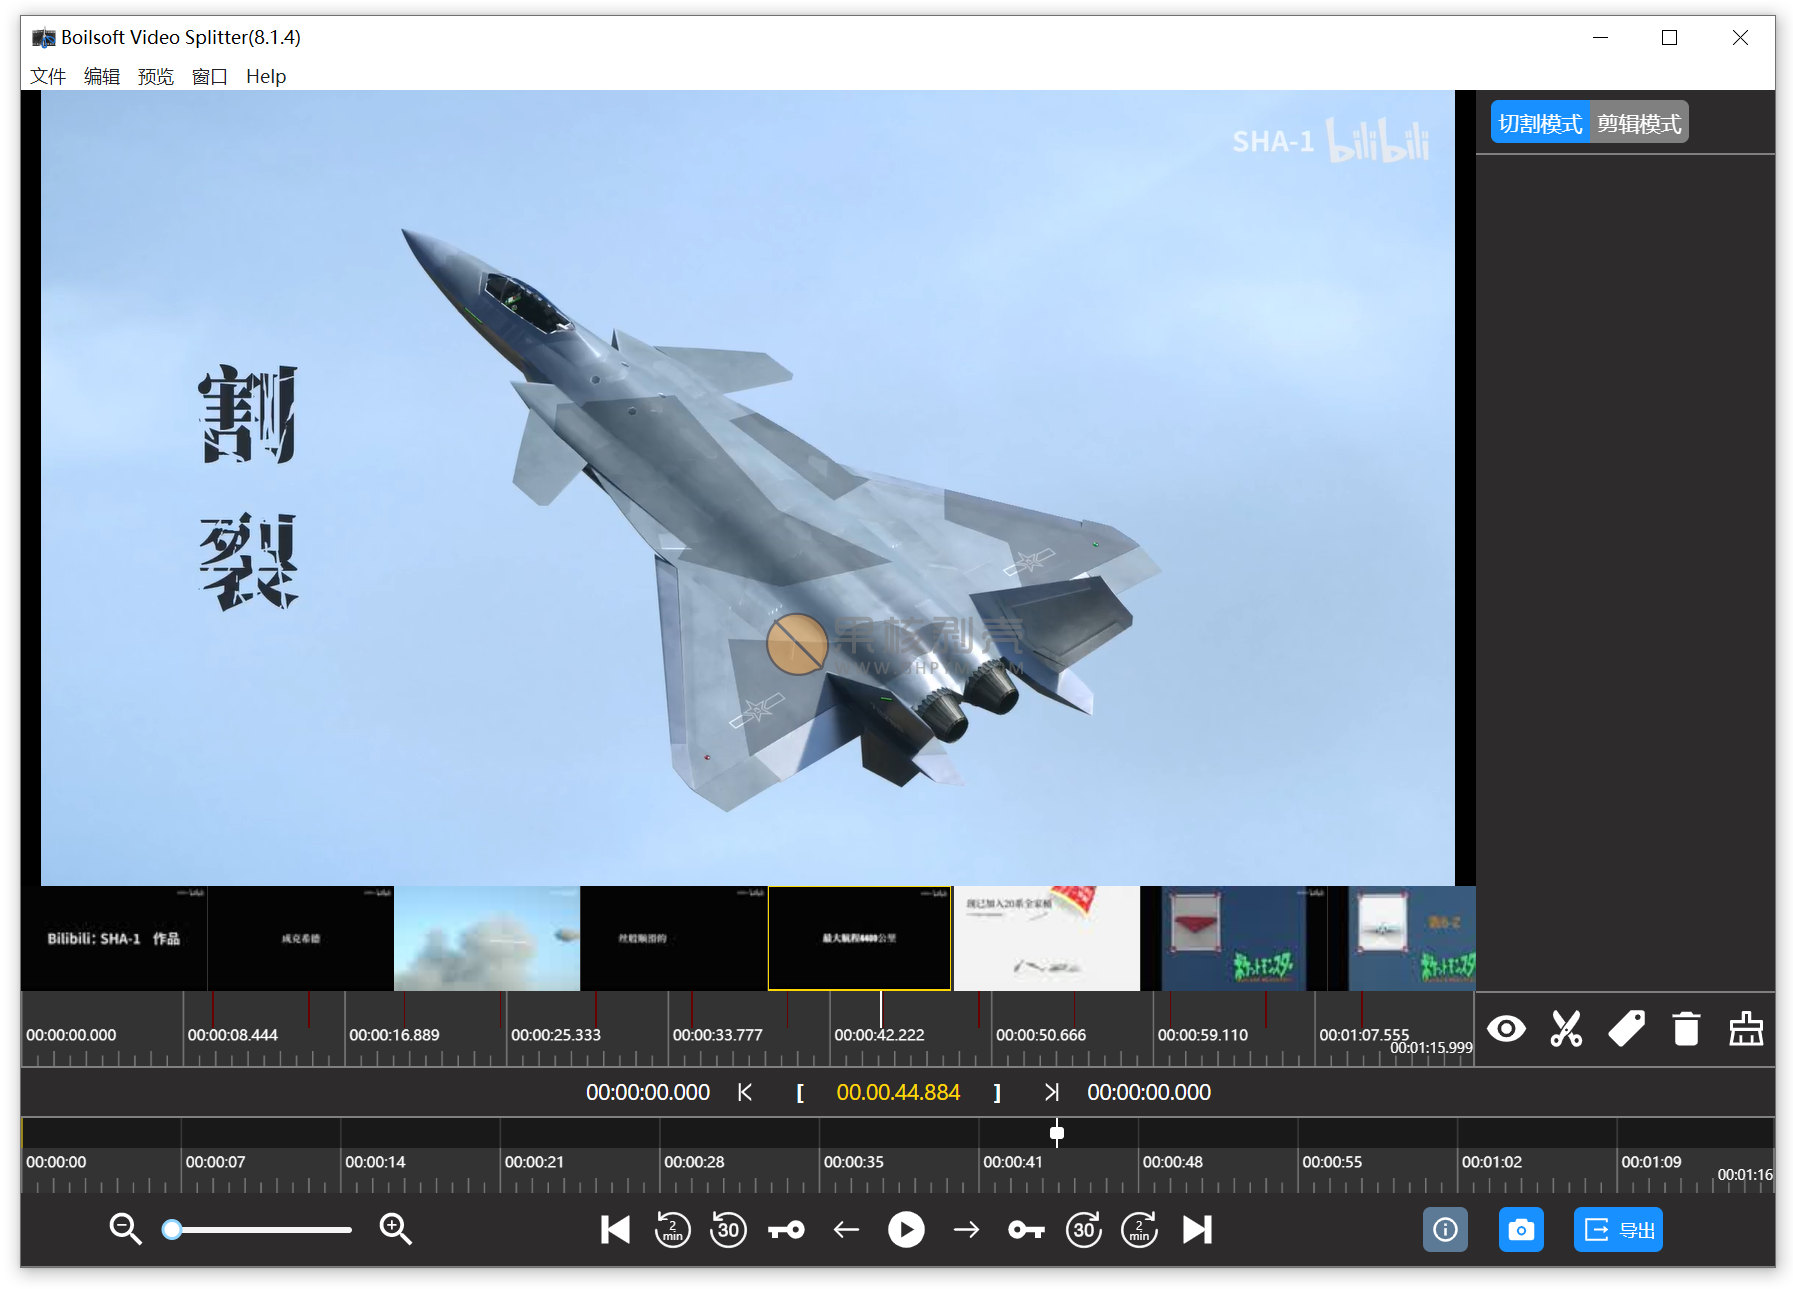Click the zoom in magnifier
Image resolution: width=1793 pixels, height=1289 pixels.
[395, 1229]
